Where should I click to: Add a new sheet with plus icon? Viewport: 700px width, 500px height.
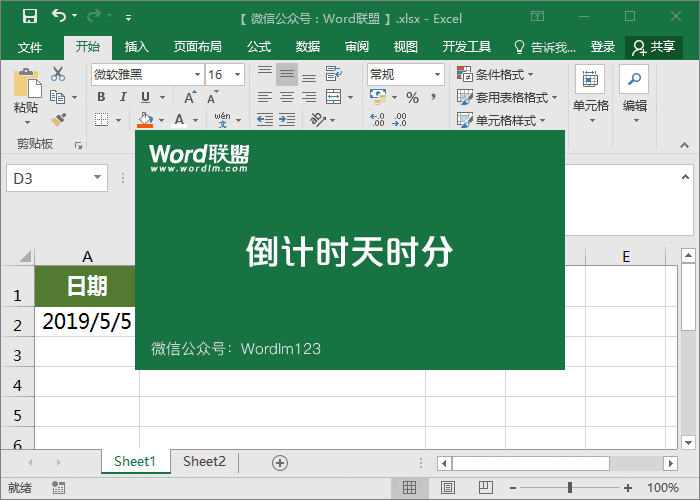[x=280, y=462]
